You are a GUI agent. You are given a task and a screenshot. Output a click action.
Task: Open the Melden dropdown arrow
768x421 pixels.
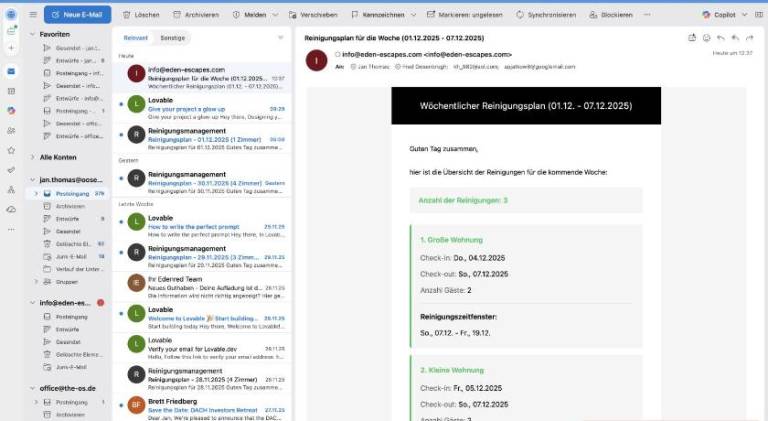(x=275, y=15)
